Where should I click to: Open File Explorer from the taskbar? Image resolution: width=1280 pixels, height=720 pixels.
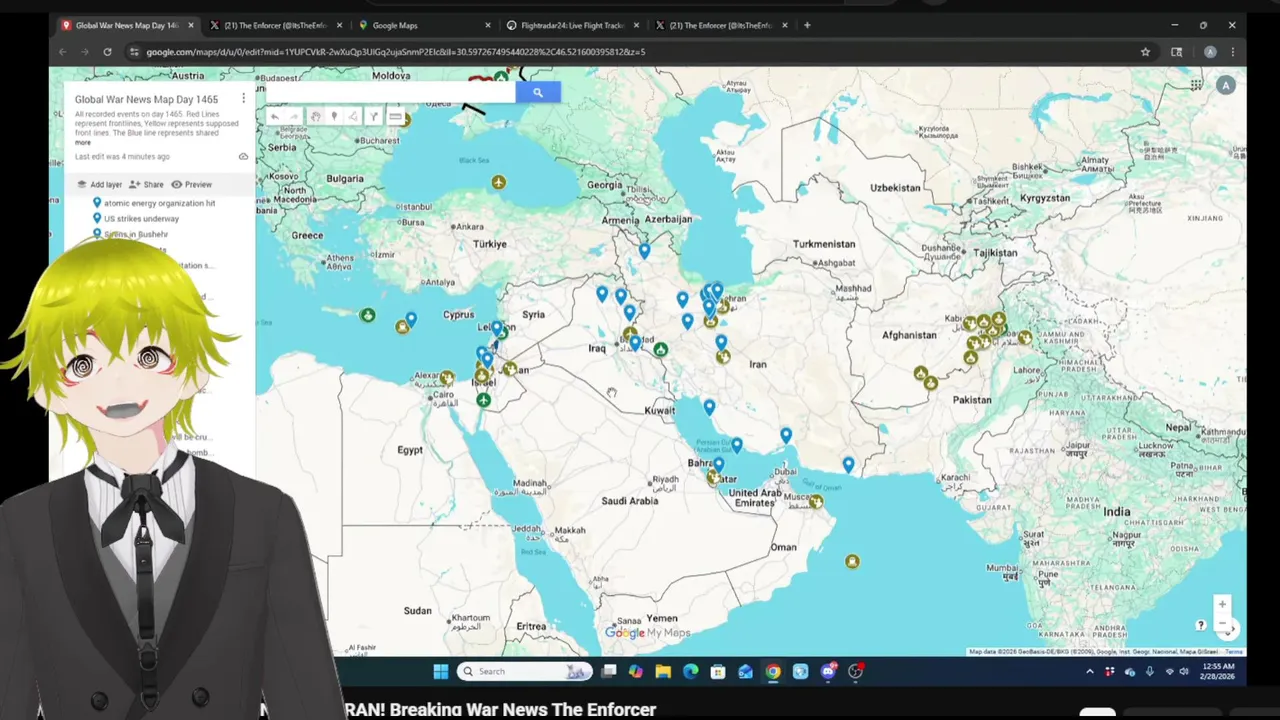[663, 671]
